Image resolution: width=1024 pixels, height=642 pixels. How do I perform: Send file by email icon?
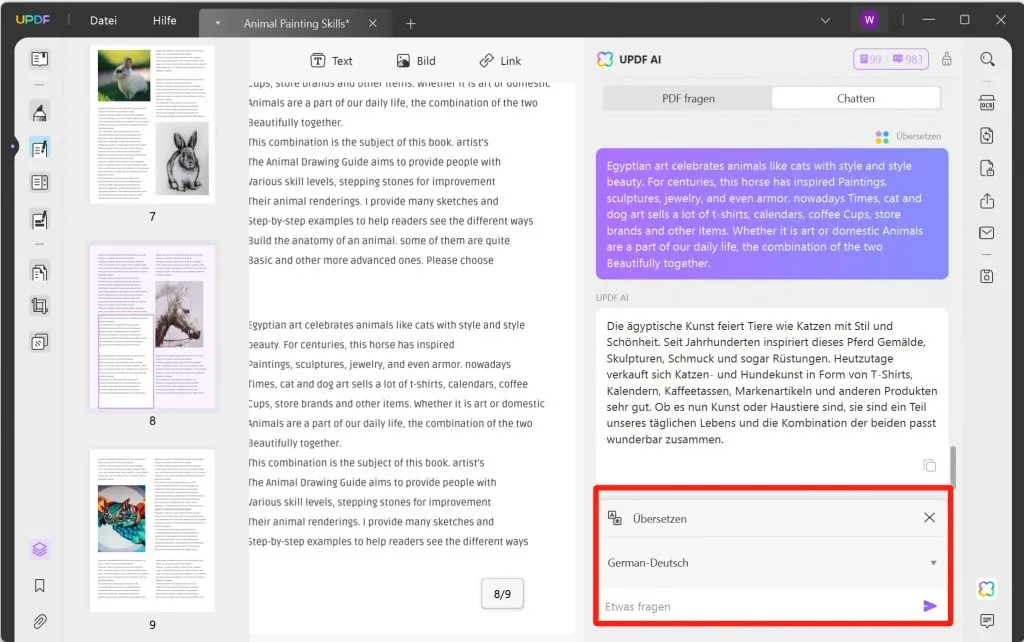click(987, 233)
